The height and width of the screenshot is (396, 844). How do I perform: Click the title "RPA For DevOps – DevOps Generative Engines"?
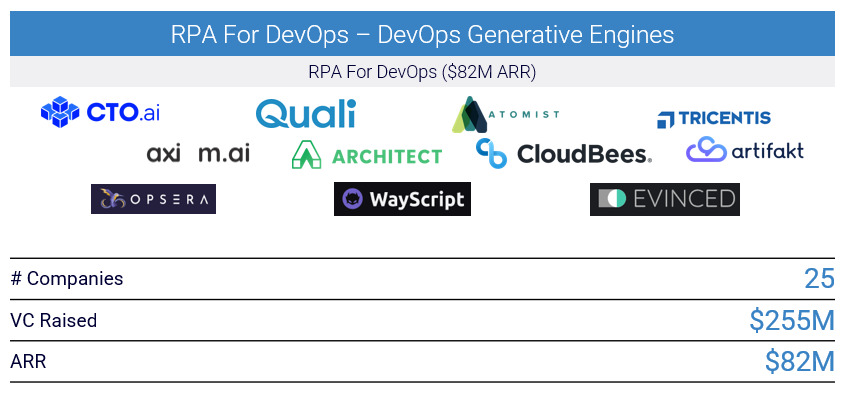click(x=422, y=35)
